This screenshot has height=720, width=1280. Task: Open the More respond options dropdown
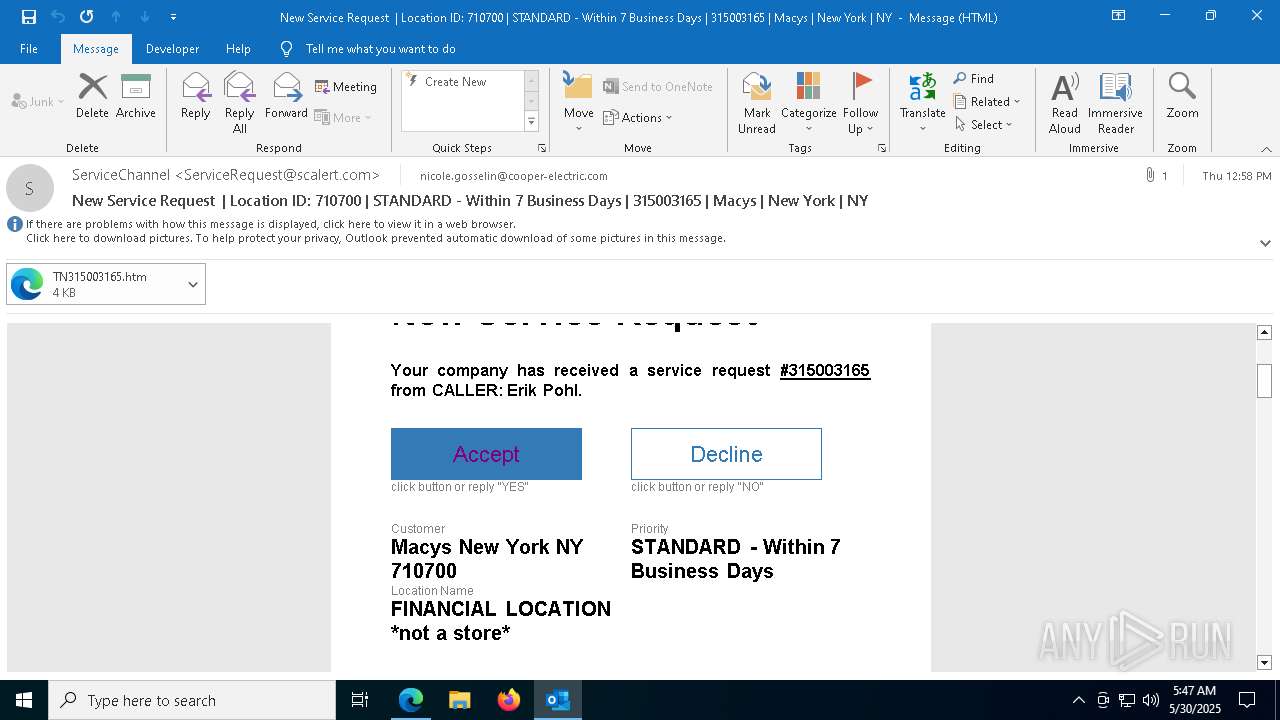click(x=343, y=117)
